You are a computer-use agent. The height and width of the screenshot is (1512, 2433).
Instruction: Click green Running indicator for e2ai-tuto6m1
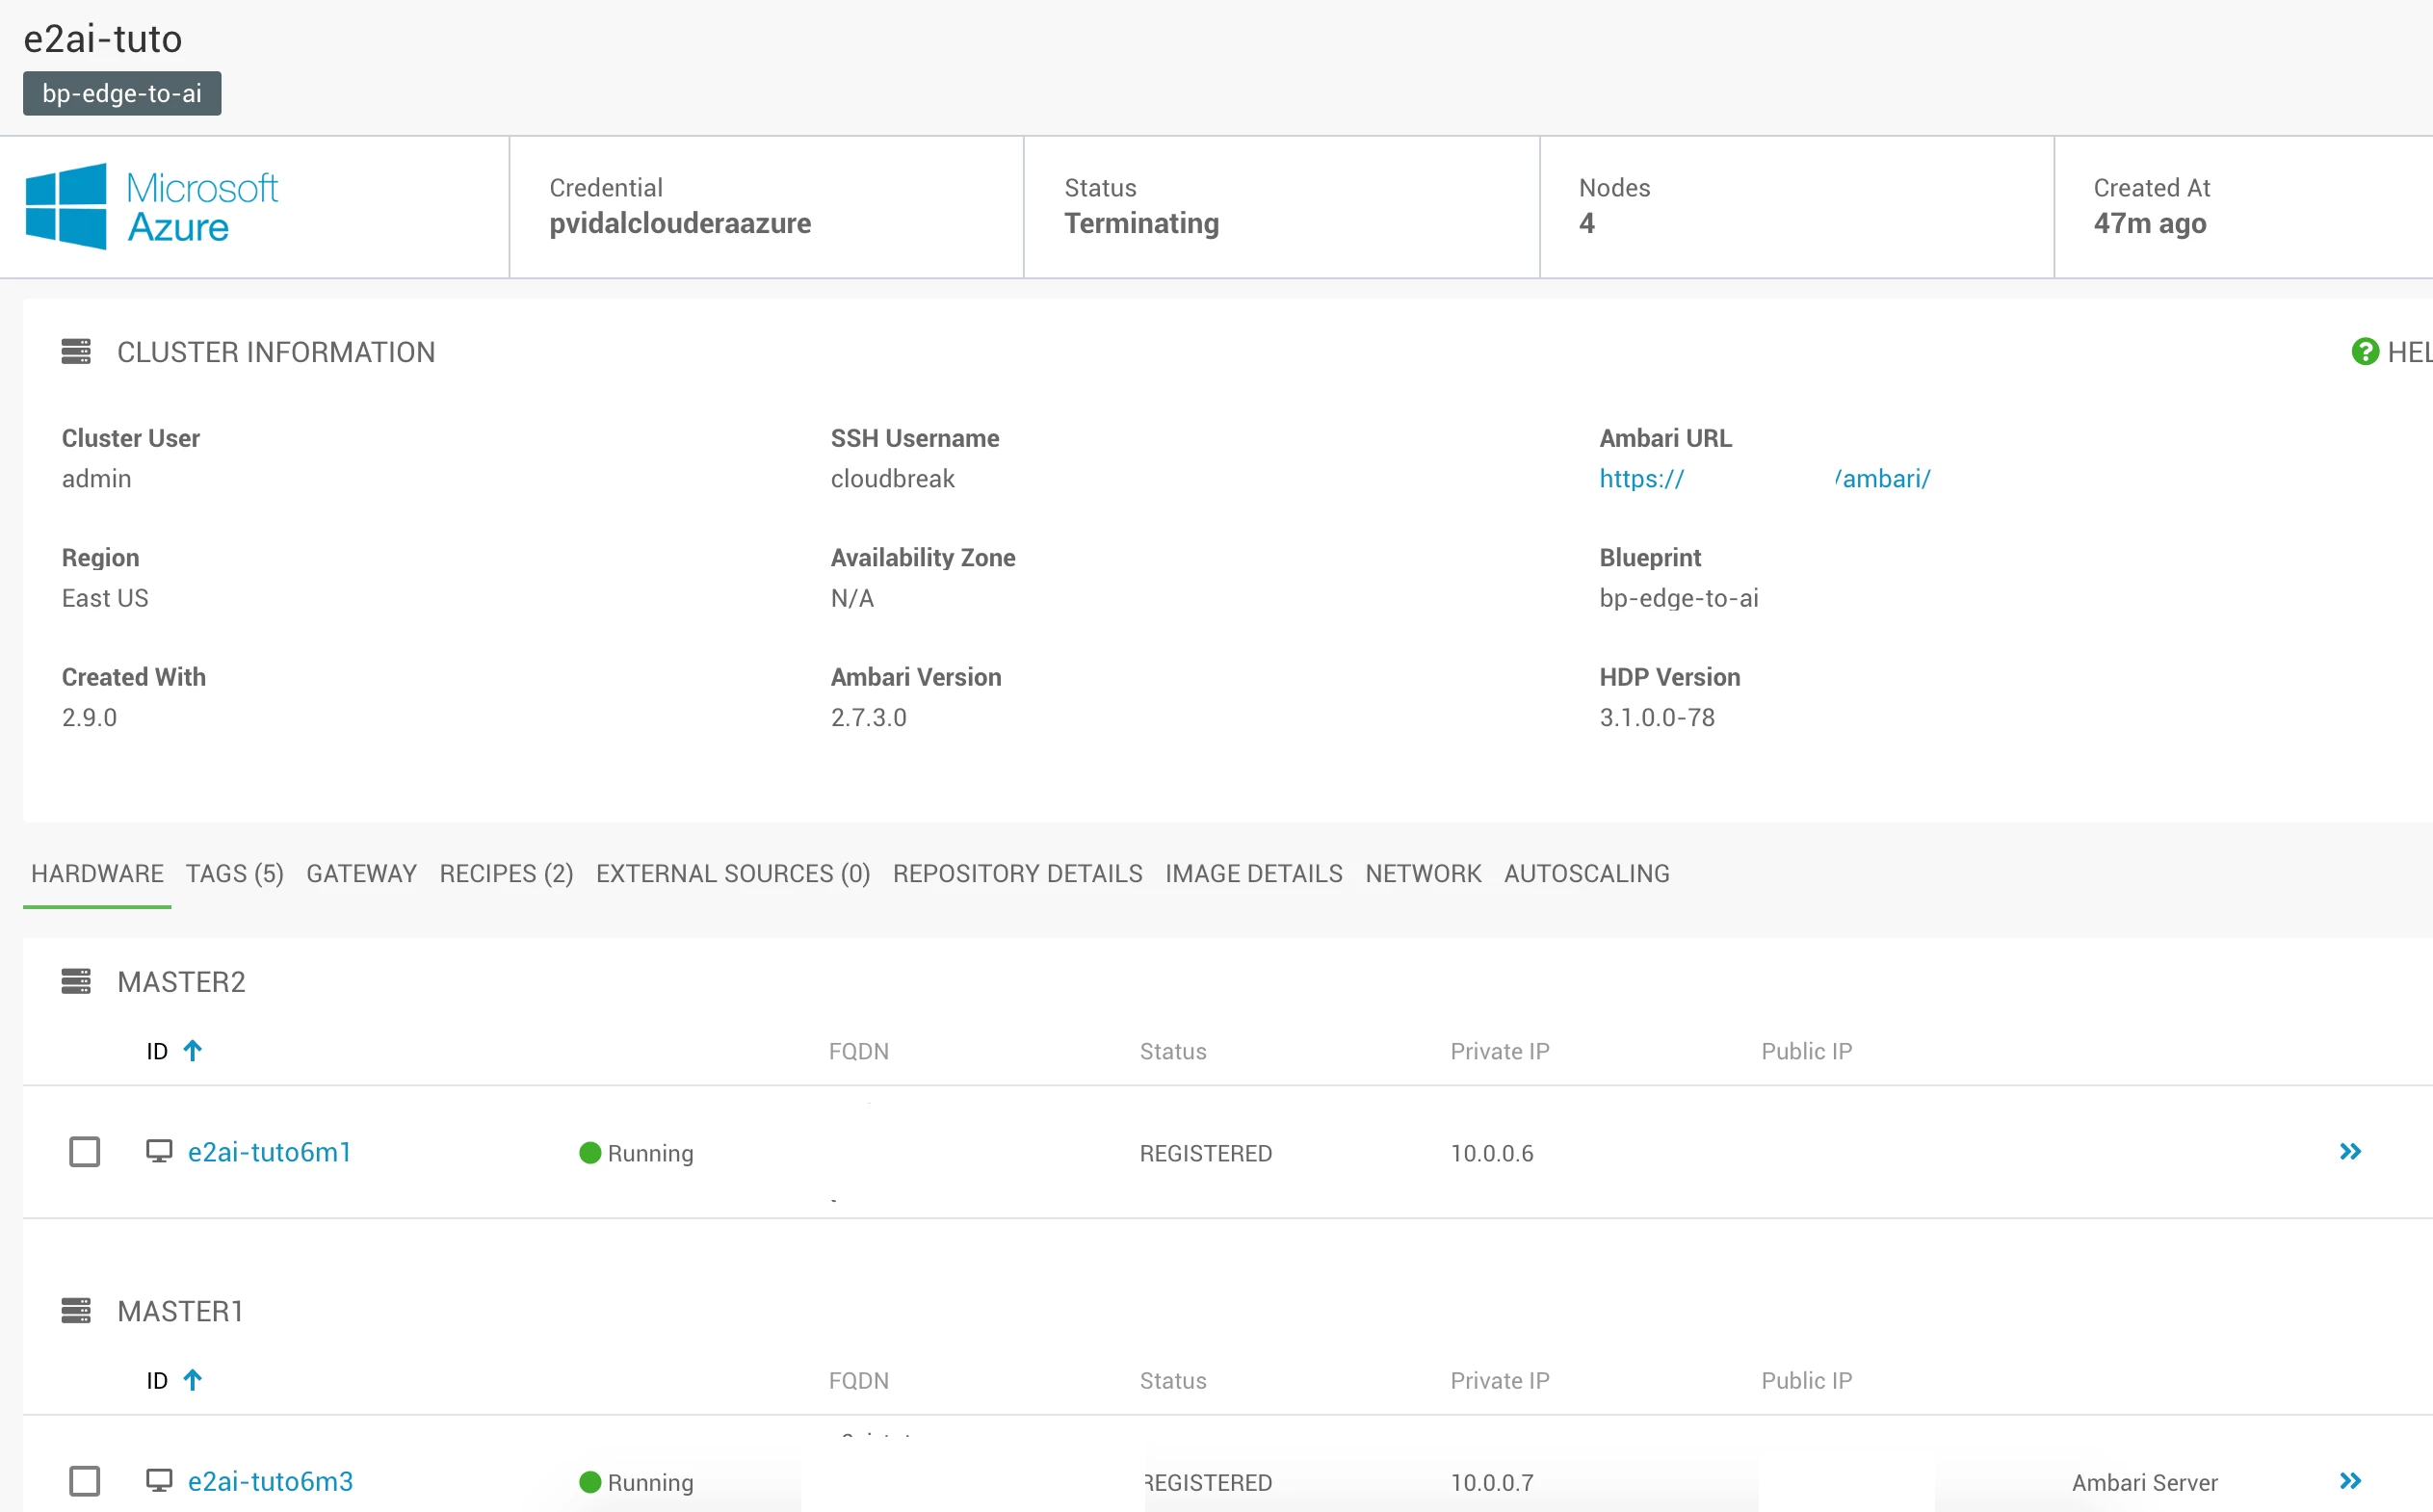point(590,1153)
